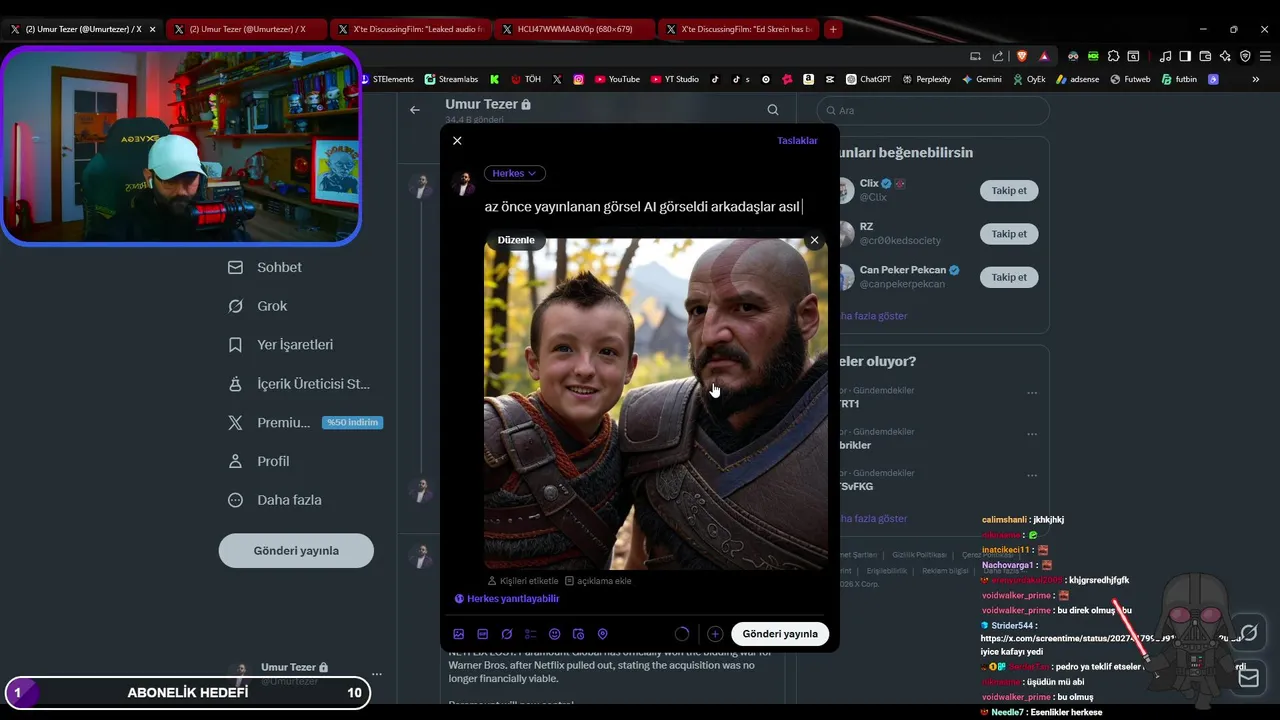Open Taslaklar drafts link
The width and height of the screenshot is (1280, 720).
point(797,141)
